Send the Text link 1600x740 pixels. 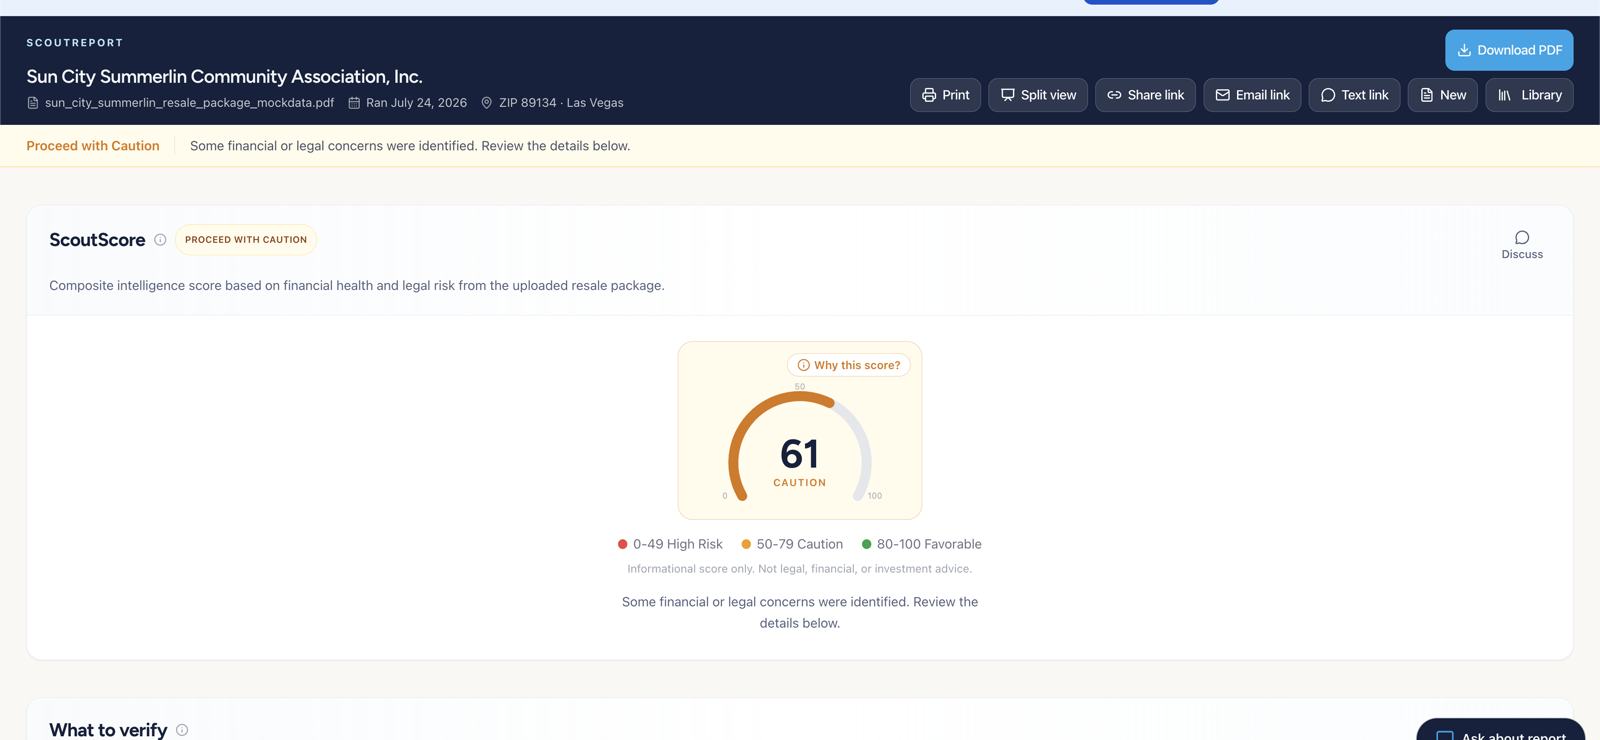(1354, 95)
